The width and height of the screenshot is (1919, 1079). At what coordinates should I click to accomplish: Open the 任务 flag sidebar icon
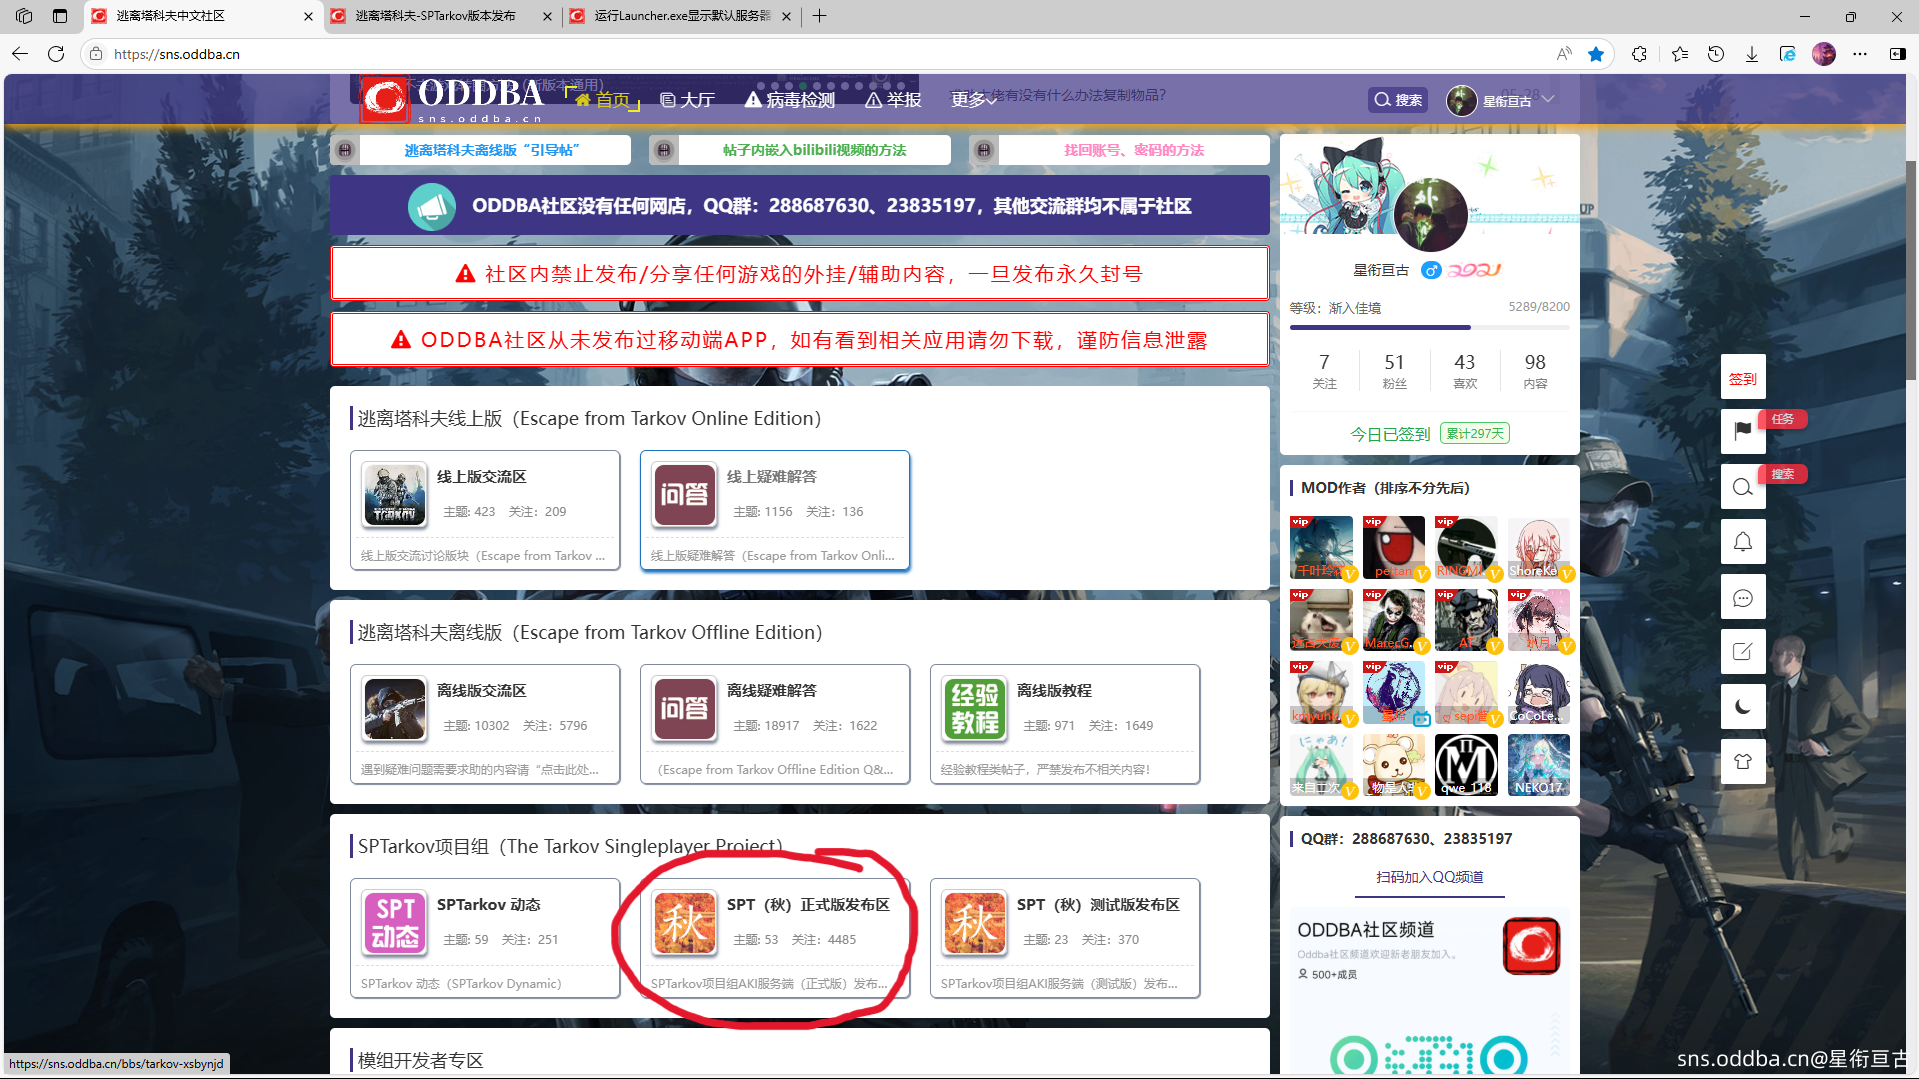tap(1743, 431)
